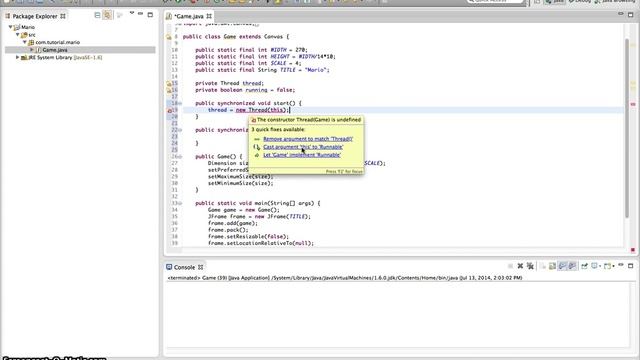Collapse the Mario project node
Screen dimensions: 640x360
coord(11,27)
